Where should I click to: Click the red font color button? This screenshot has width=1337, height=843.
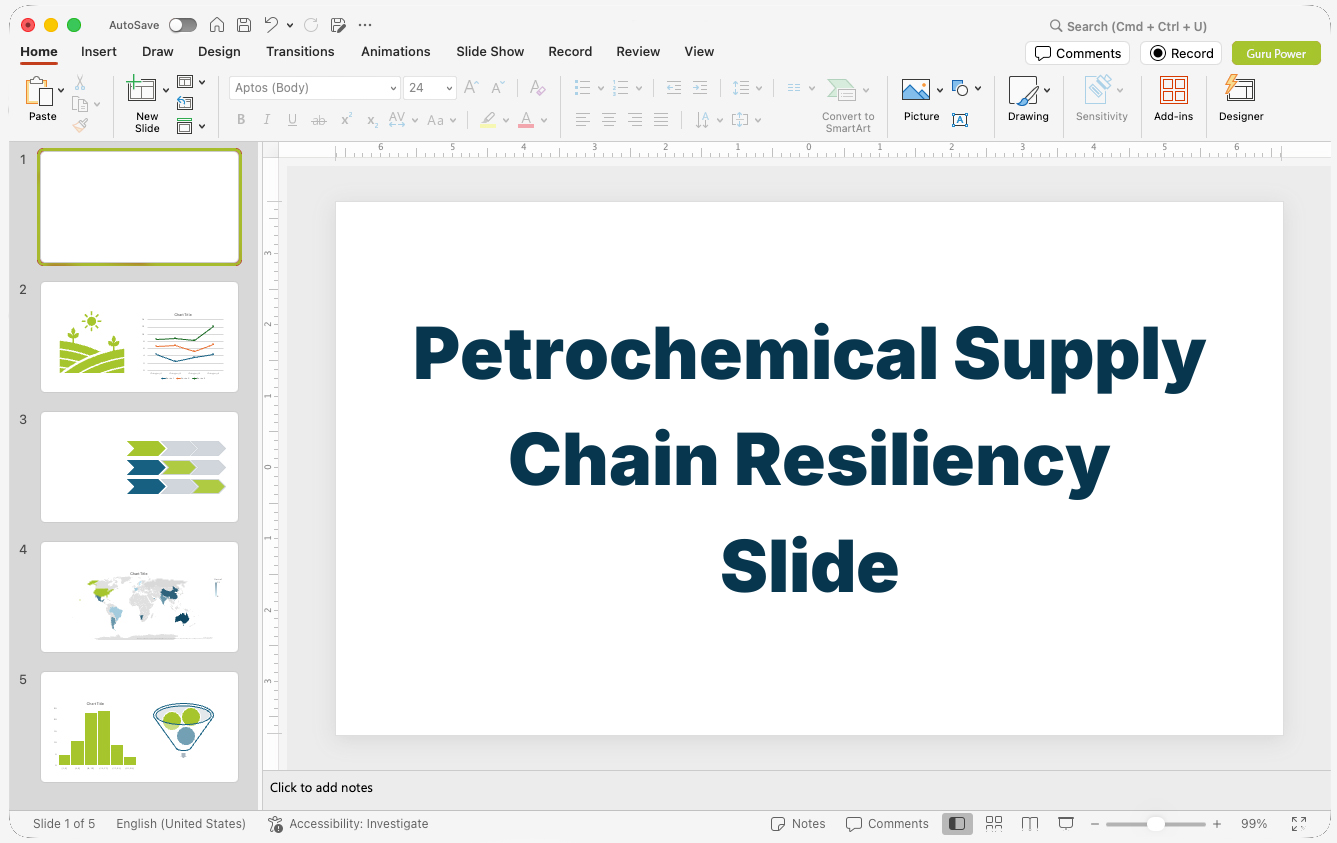[526, 120]
